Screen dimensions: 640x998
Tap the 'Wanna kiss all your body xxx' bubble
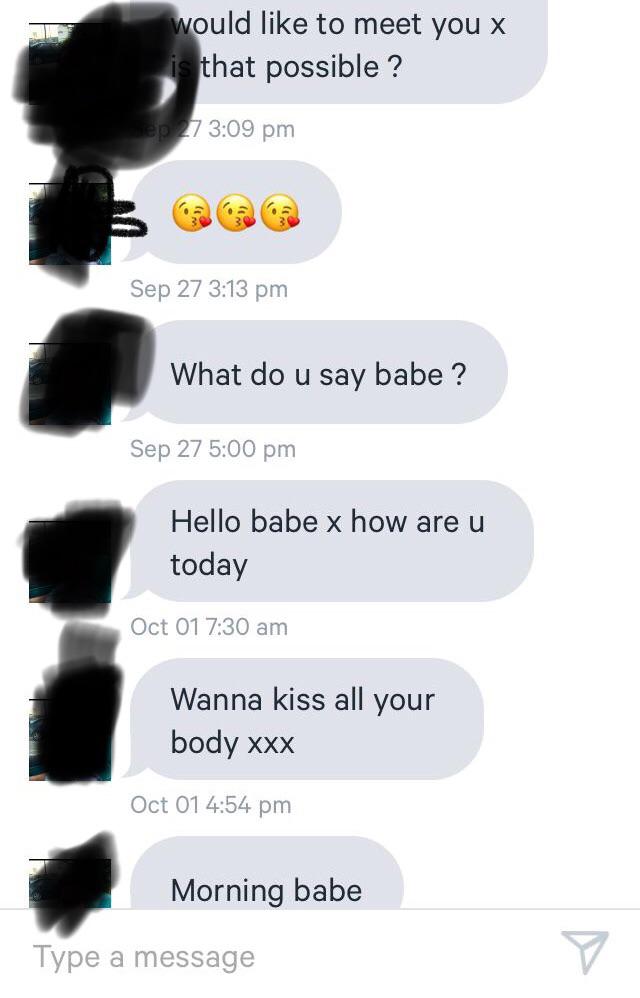click(304, 719)
